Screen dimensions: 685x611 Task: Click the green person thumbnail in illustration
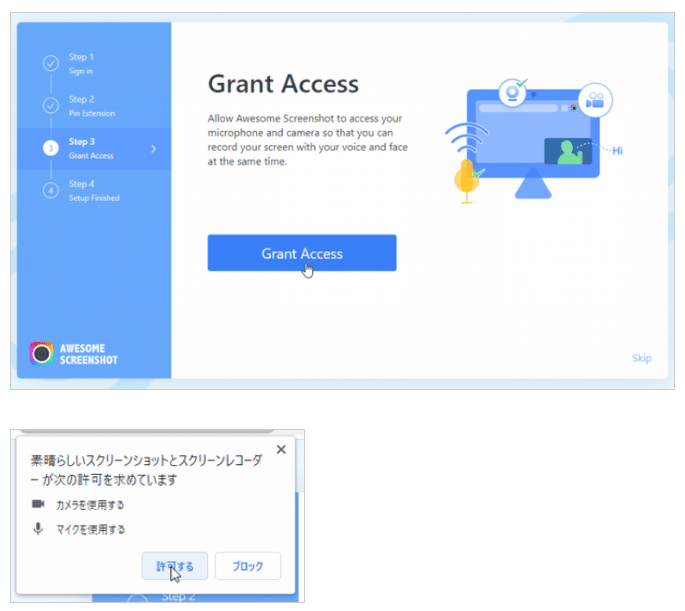[568, 152]
